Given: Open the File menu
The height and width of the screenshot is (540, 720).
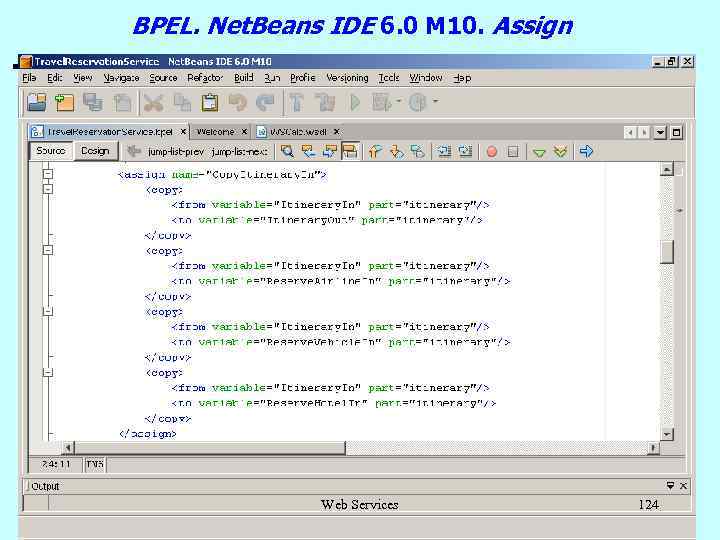Looking at the screenshot, I should 29,78.
